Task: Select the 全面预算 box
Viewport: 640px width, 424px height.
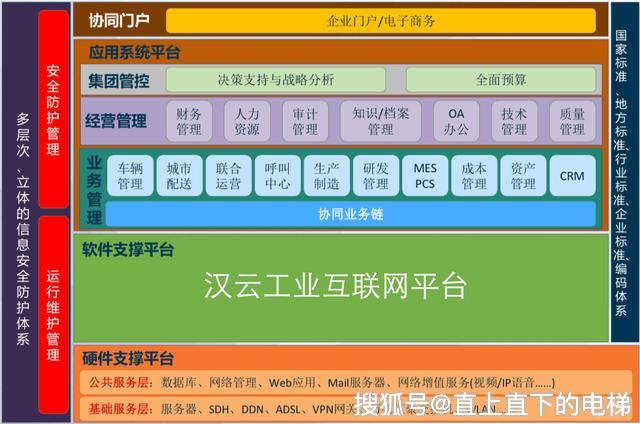Action: point(501,80)
